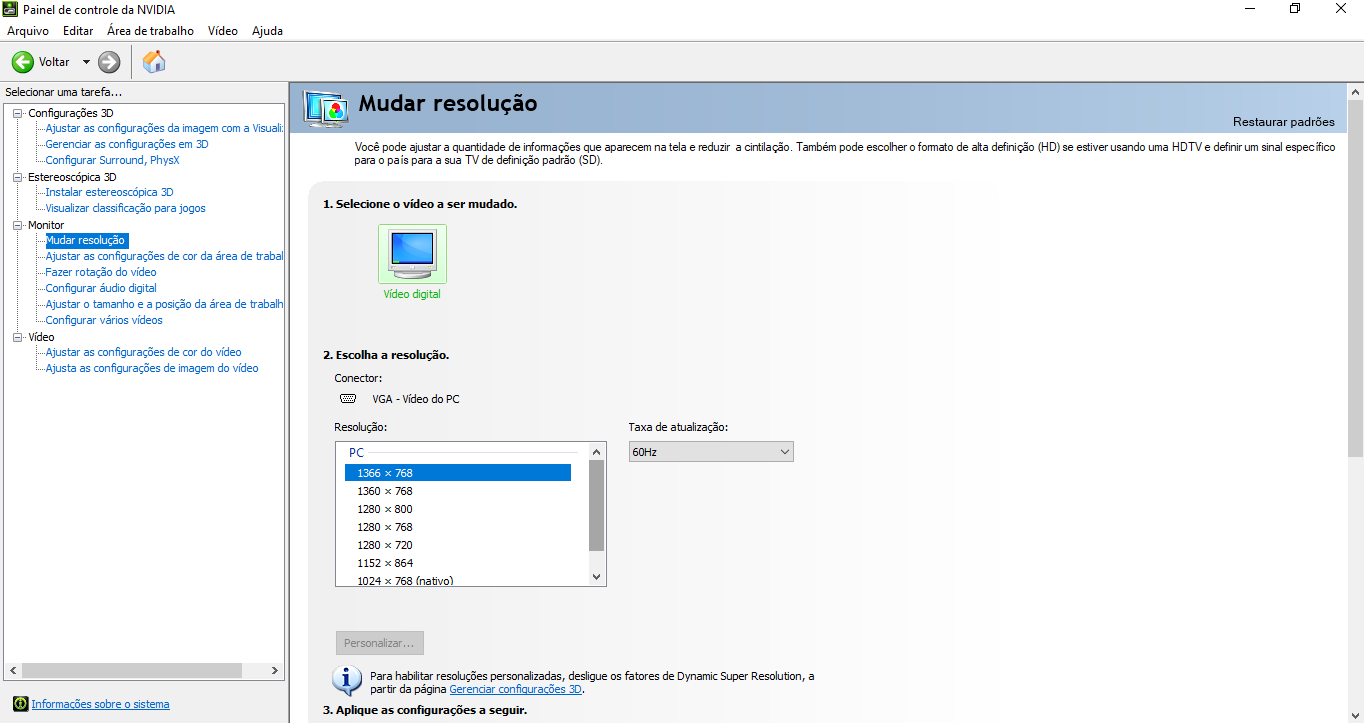This screenshot has height=723, width=1364.
Task: Restore down the window
Action: 1295,9
